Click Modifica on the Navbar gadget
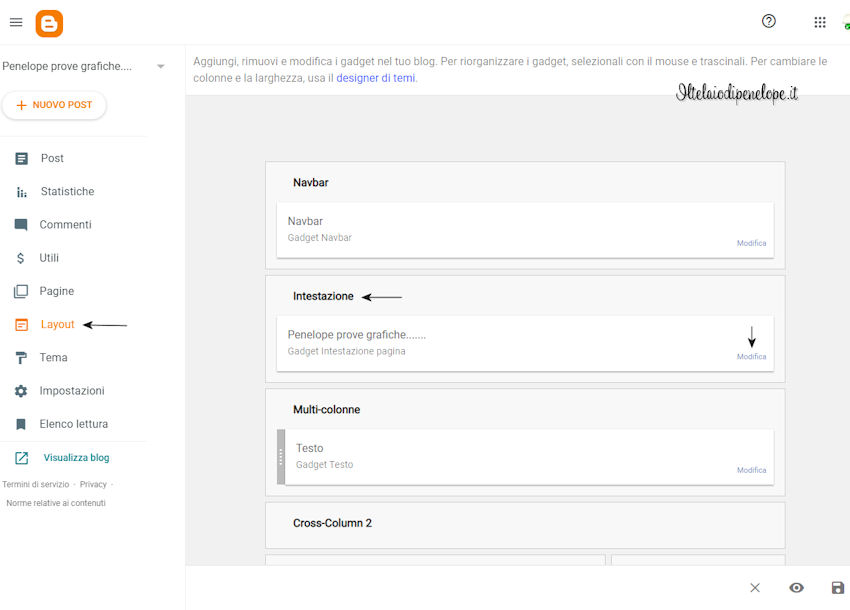The image size is (850, 610). [751, 243]
